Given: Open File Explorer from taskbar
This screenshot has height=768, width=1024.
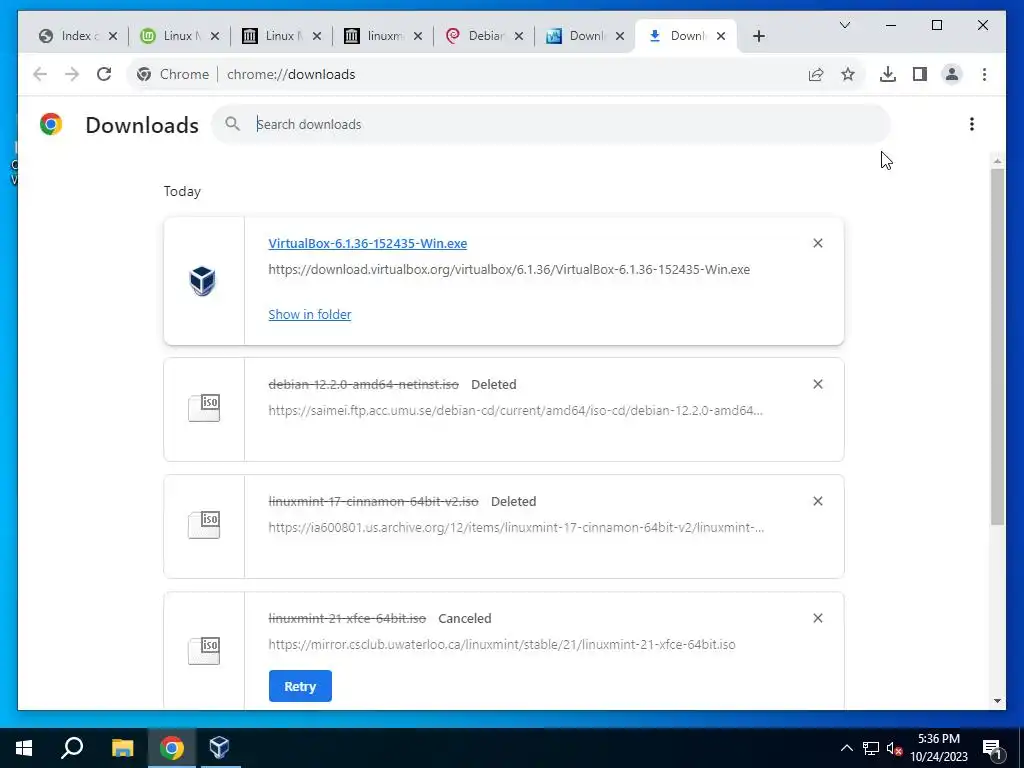Looking at the screenshot, I should [x=122, y=748].
